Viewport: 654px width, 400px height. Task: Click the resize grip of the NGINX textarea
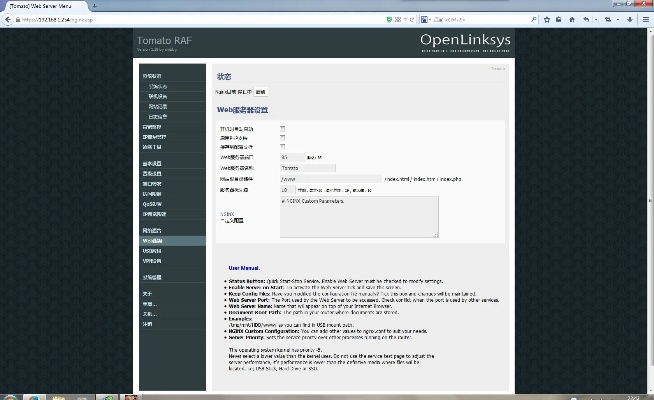(435, 235)
